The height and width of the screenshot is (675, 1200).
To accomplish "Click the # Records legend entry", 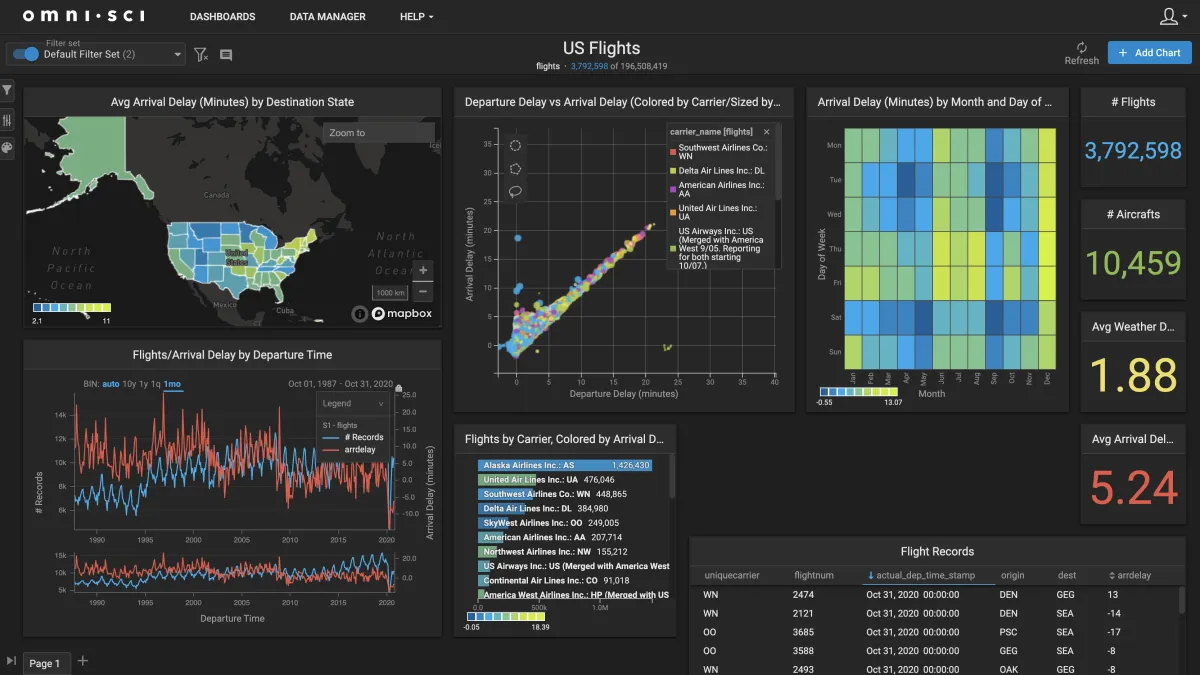I will click(353, 437).
